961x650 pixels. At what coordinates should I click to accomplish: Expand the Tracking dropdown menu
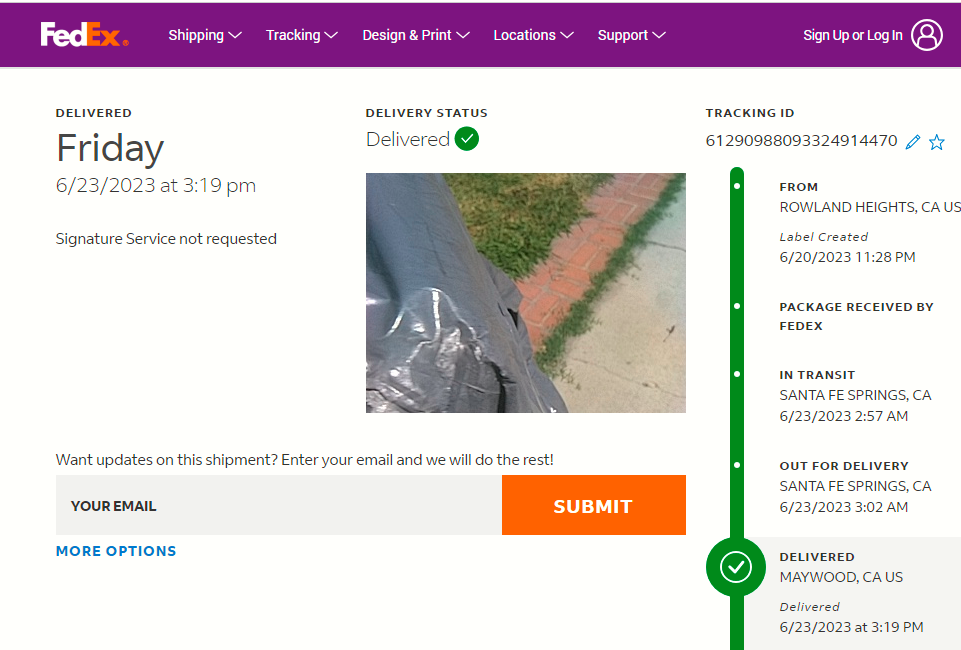(301, 35)
